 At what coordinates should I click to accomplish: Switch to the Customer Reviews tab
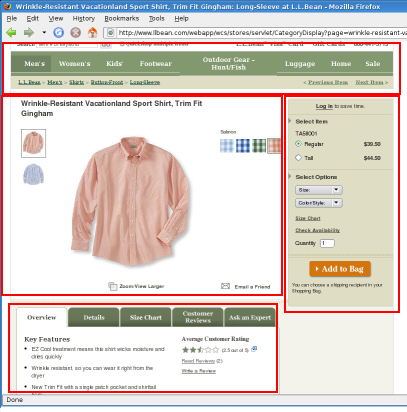tap(198, 317)
